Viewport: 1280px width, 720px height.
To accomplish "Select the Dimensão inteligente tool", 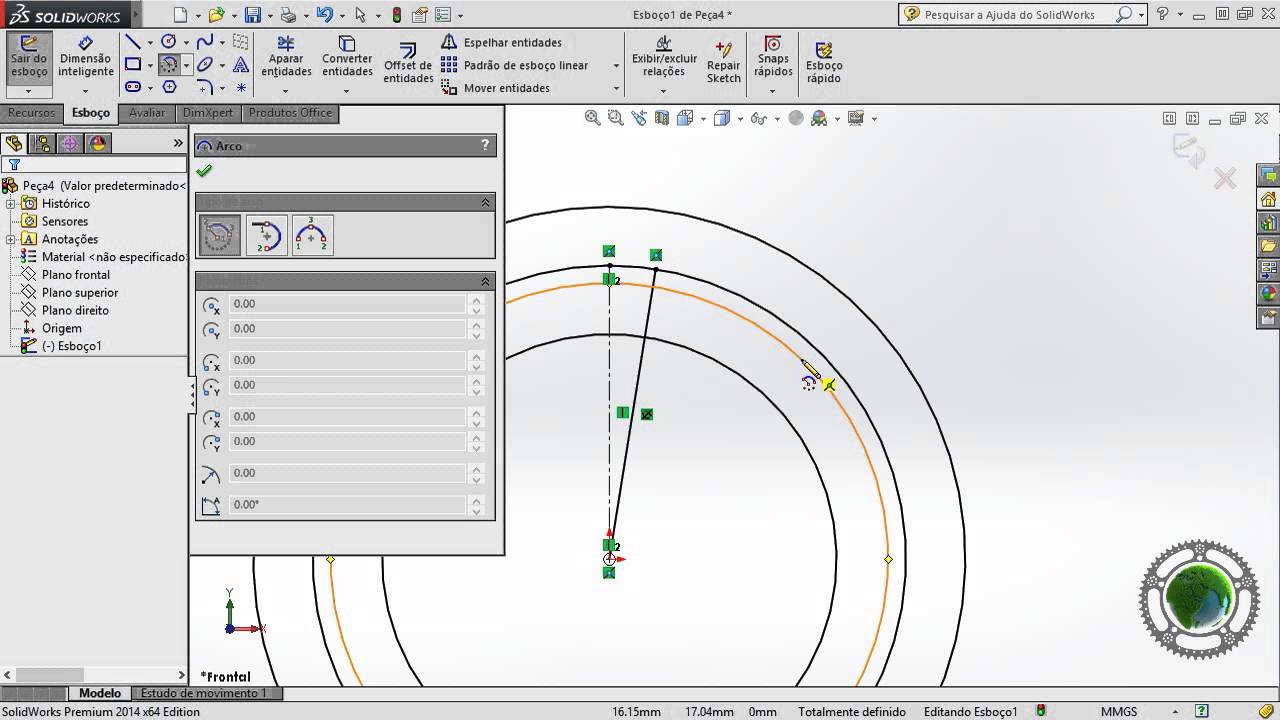I will tap(86, 56).
